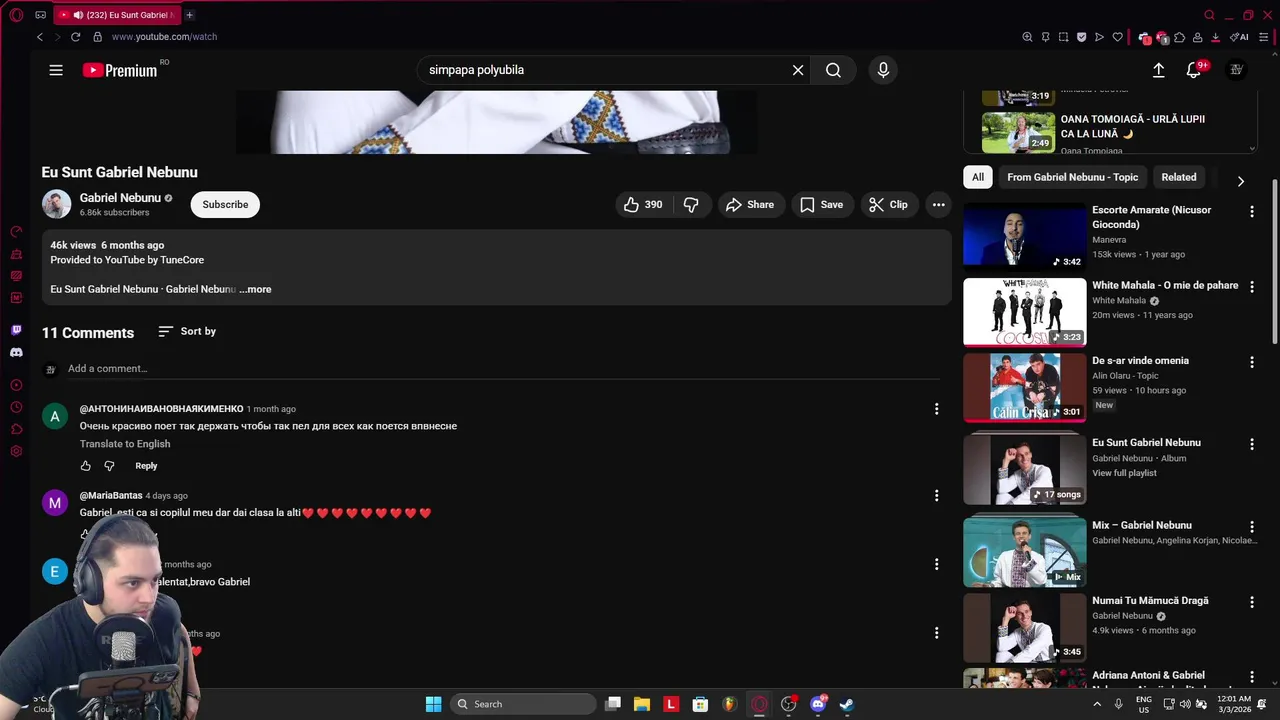View site security lock info
1280x720 pixels.
coord(97,37)
